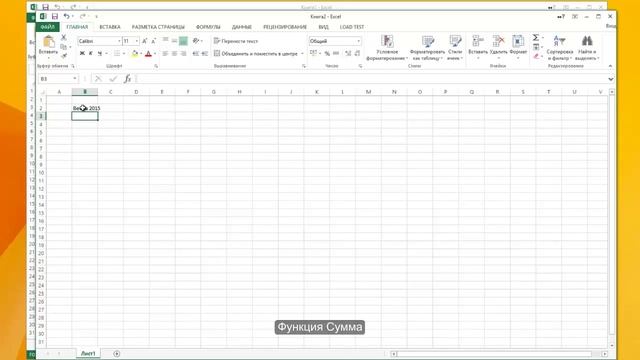Undo the last action
The image size is (640, 360).
(x=67, y=16)
